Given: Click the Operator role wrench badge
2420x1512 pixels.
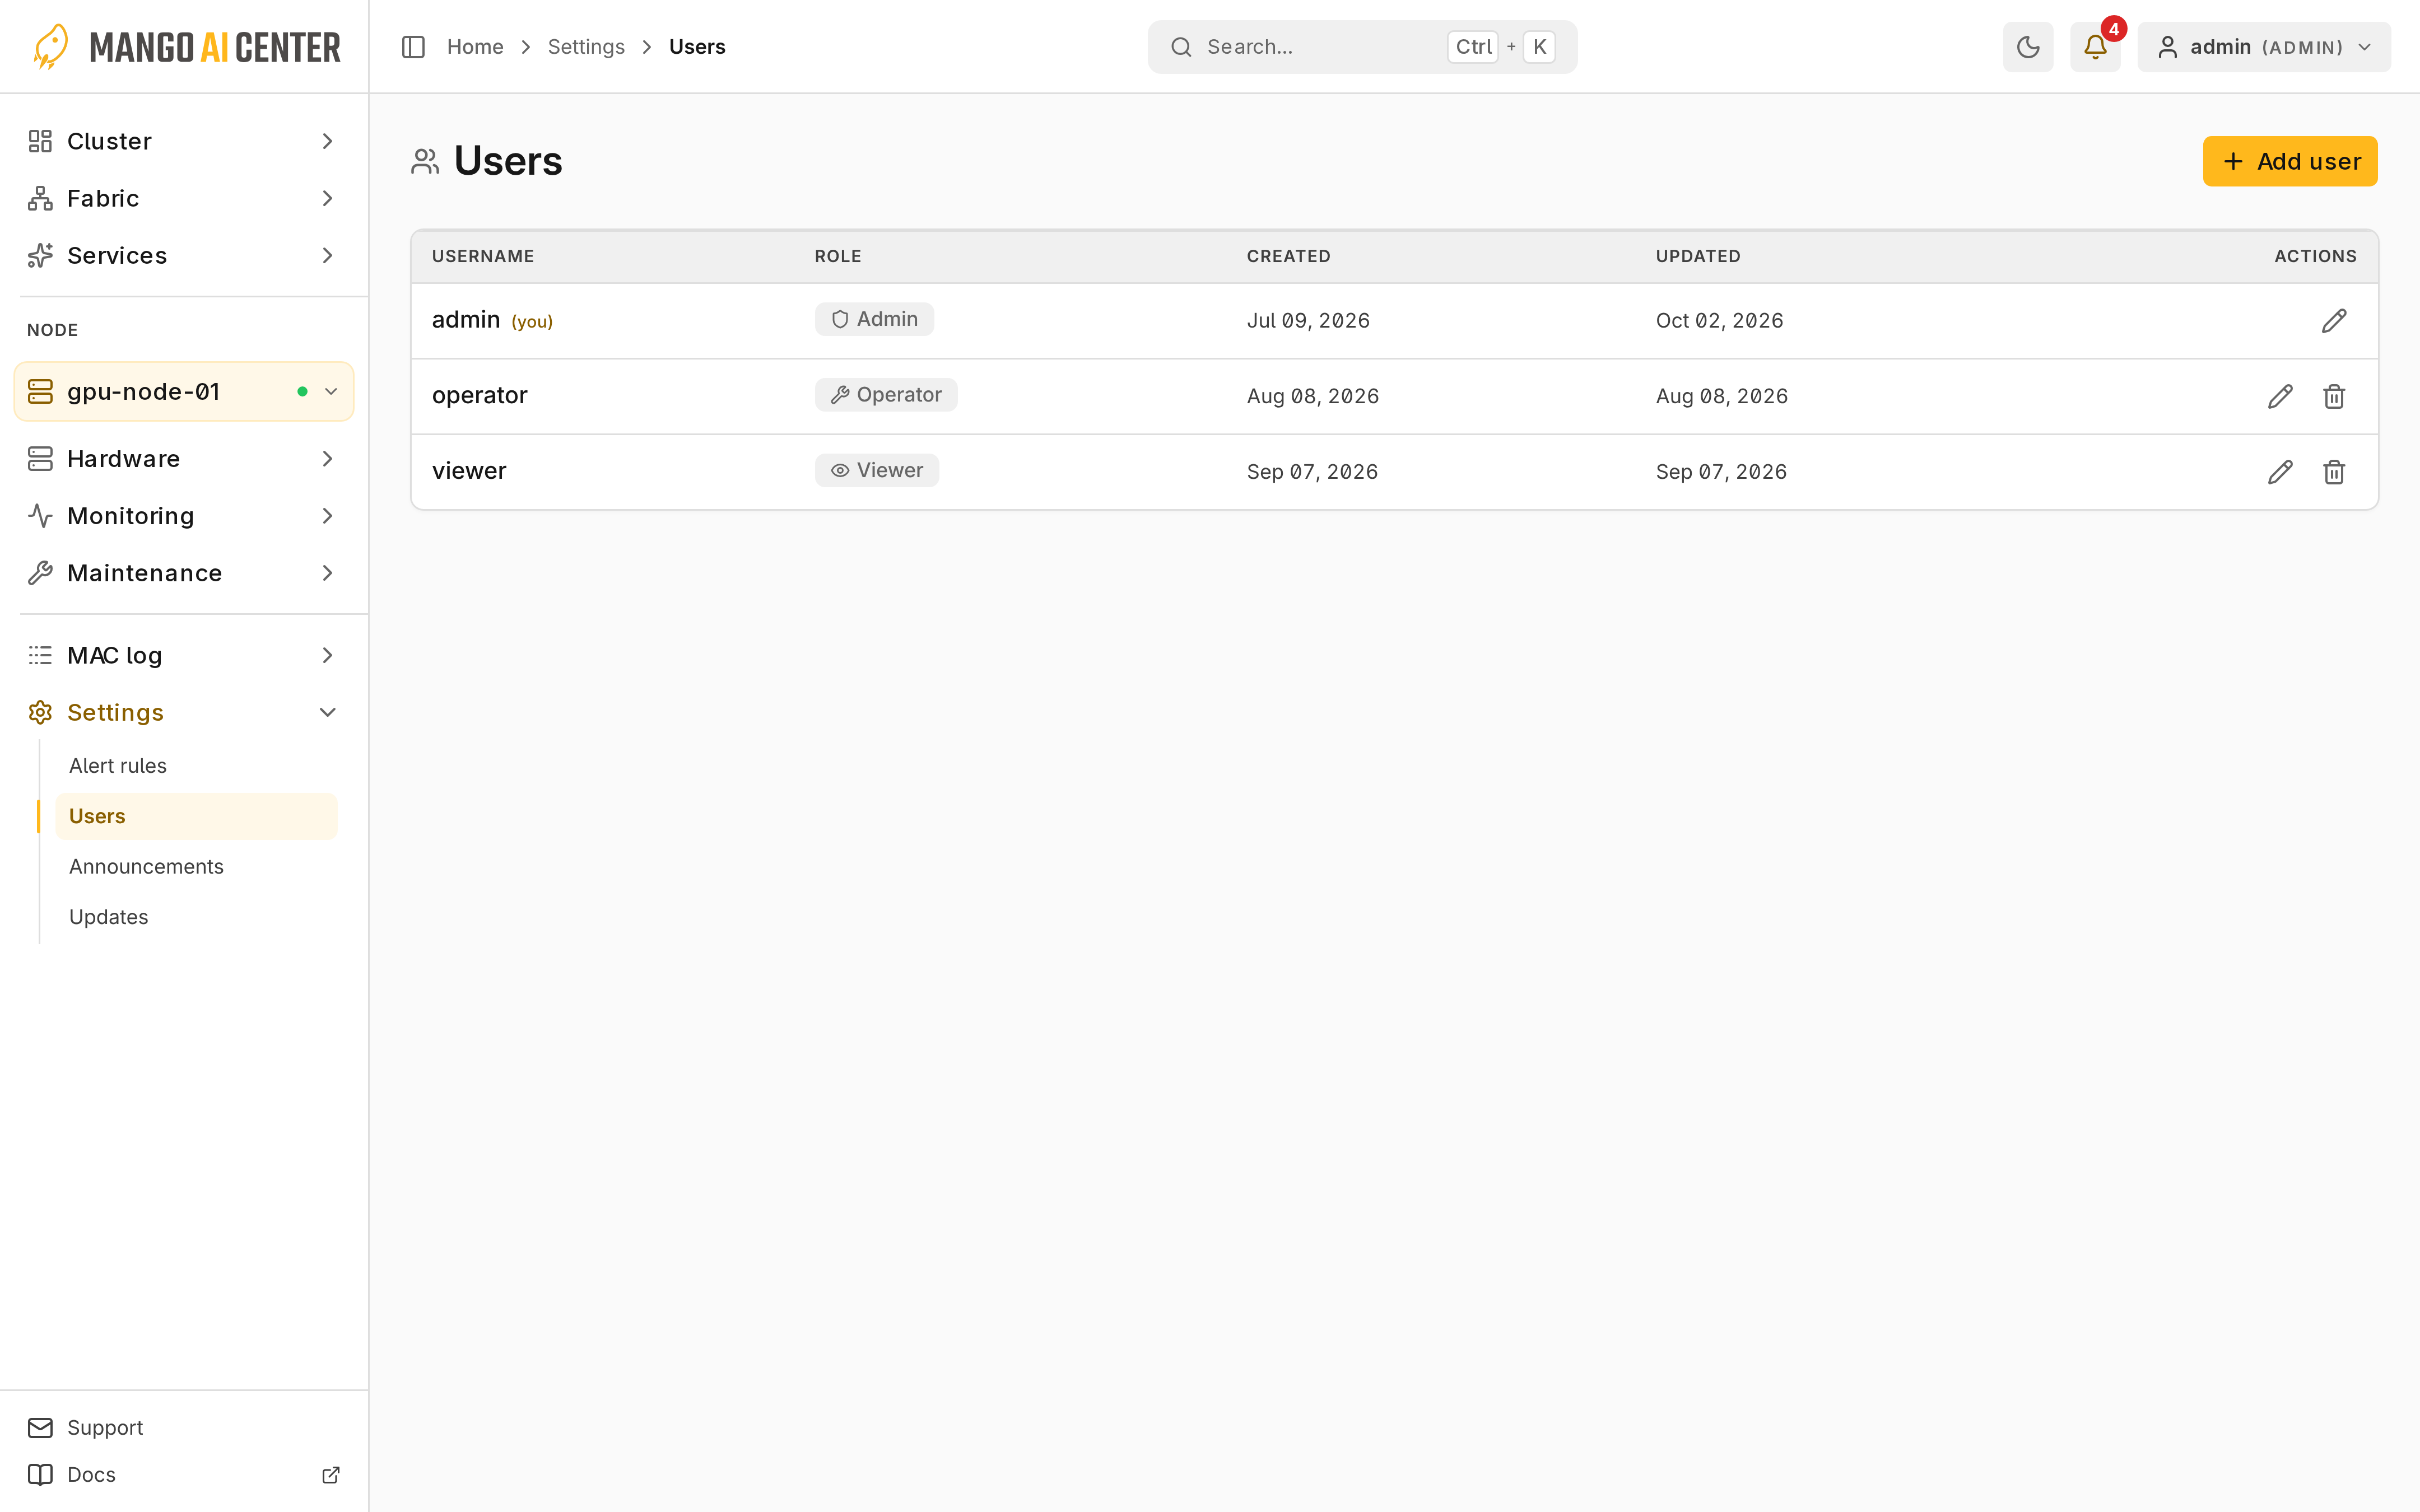Looking at the screenshot, I should tap(886, 395).
